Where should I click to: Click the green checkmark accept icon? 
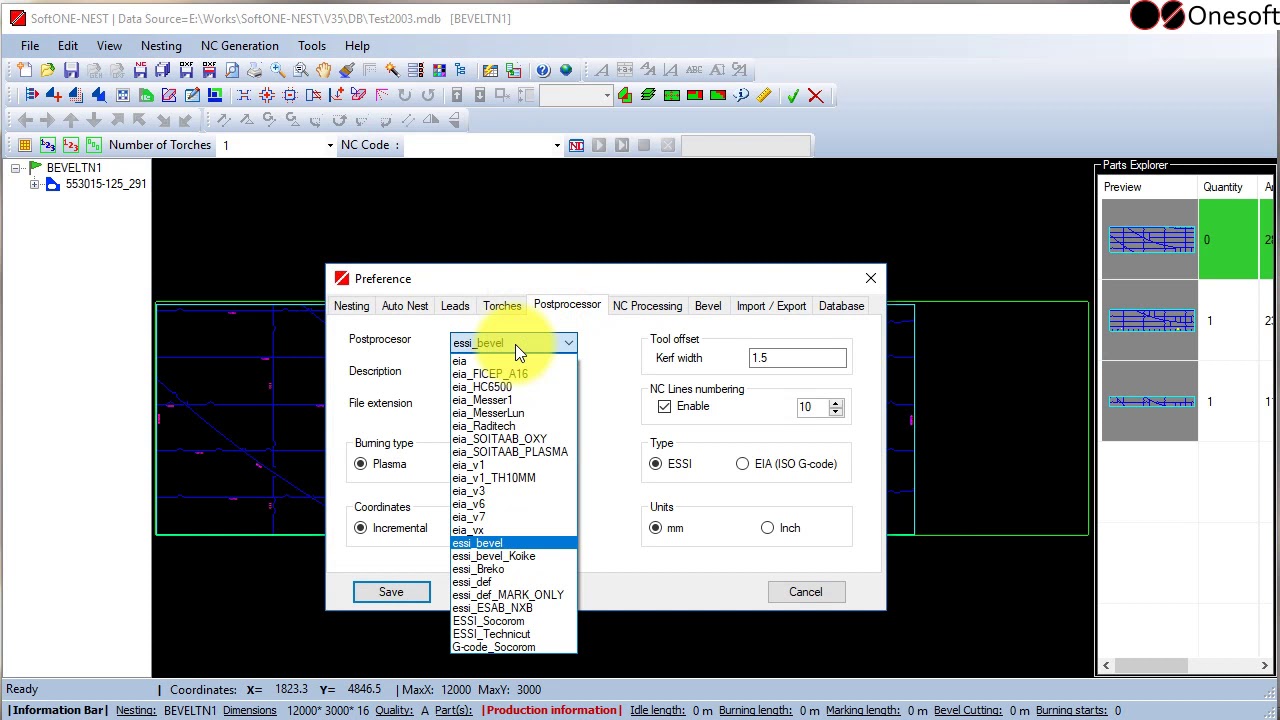793,96
